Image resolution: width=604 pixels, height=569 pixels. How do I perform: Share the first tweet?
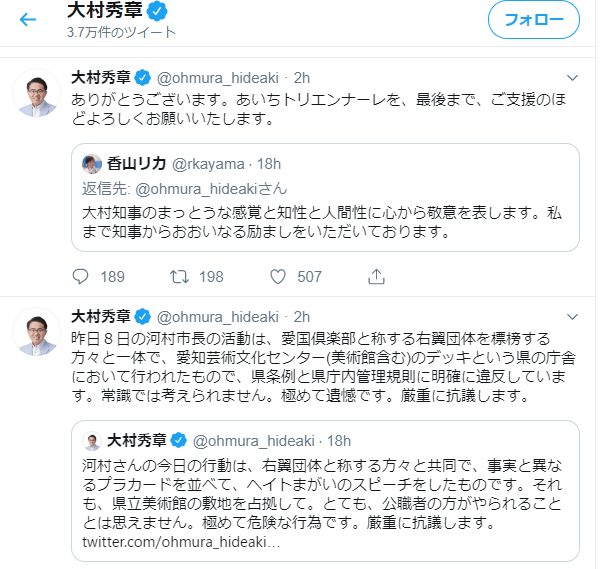(x=376, y=276)
